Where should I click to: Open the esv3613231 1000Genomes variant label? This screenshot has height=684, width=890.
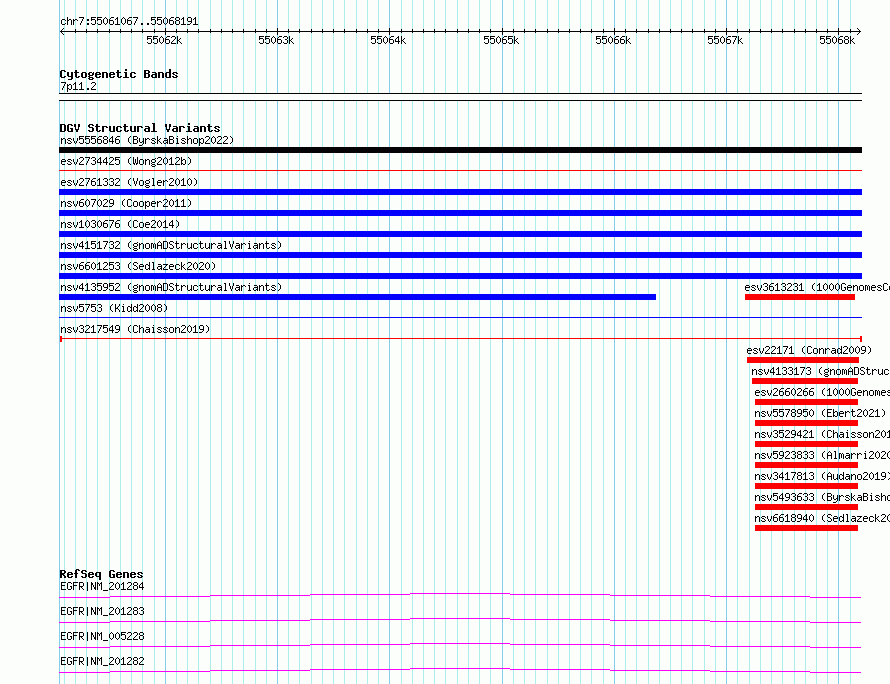(817, 287)
